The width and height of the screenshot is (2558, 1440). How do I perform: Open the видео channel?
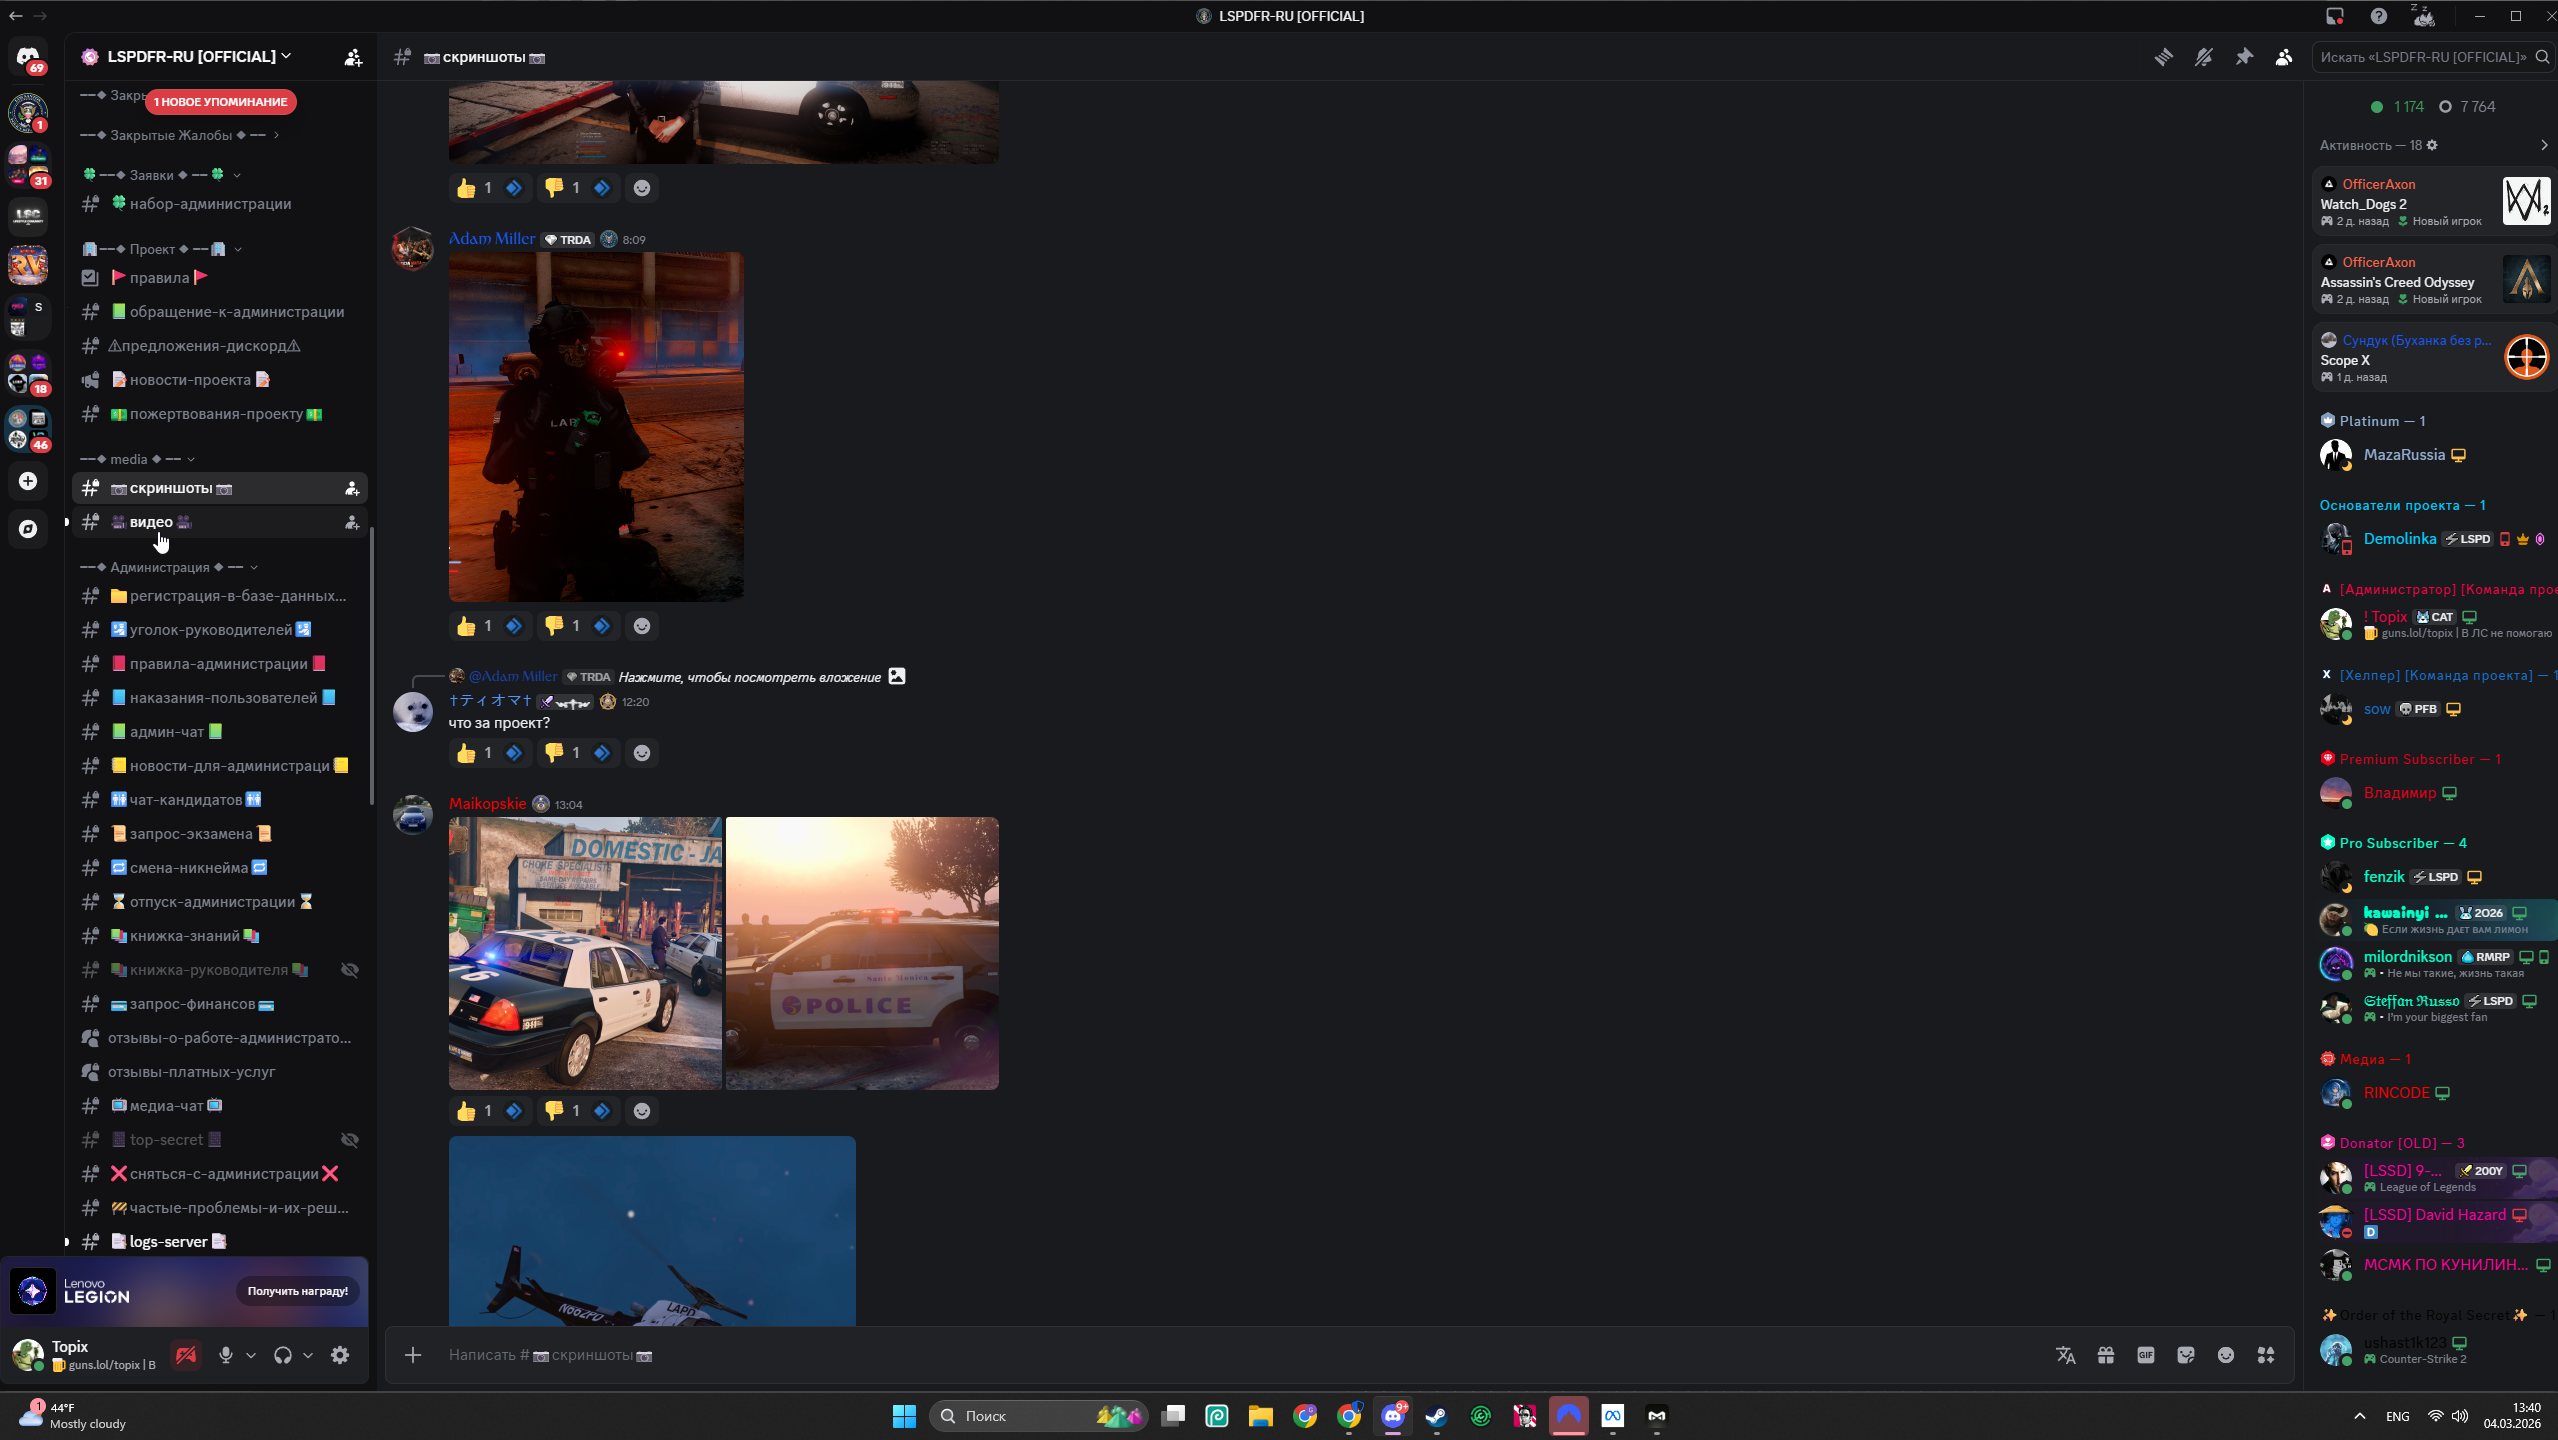coord(220,522)
